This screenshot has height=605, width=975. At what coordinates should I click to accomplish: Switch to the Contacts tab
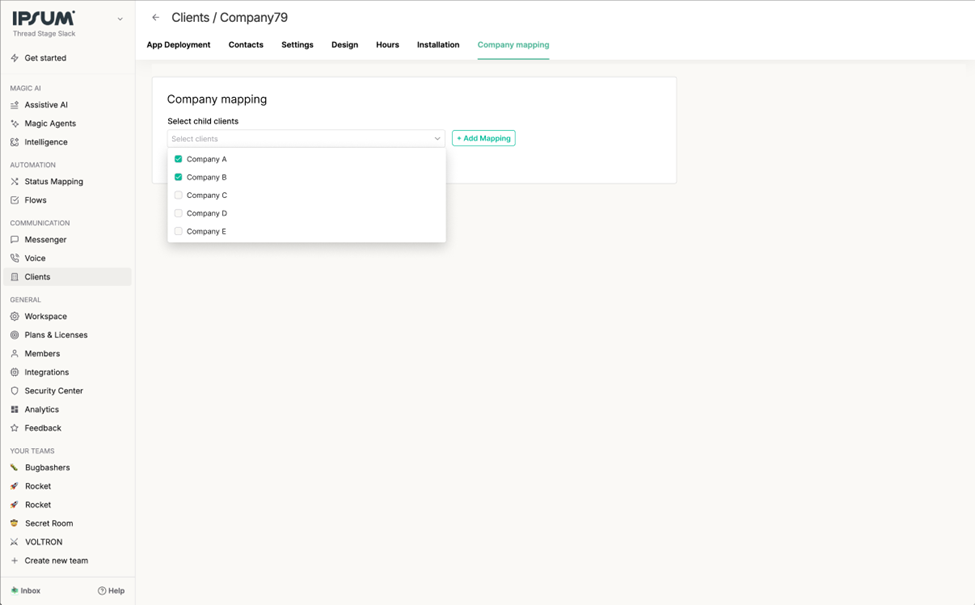[x=246, y=45]
